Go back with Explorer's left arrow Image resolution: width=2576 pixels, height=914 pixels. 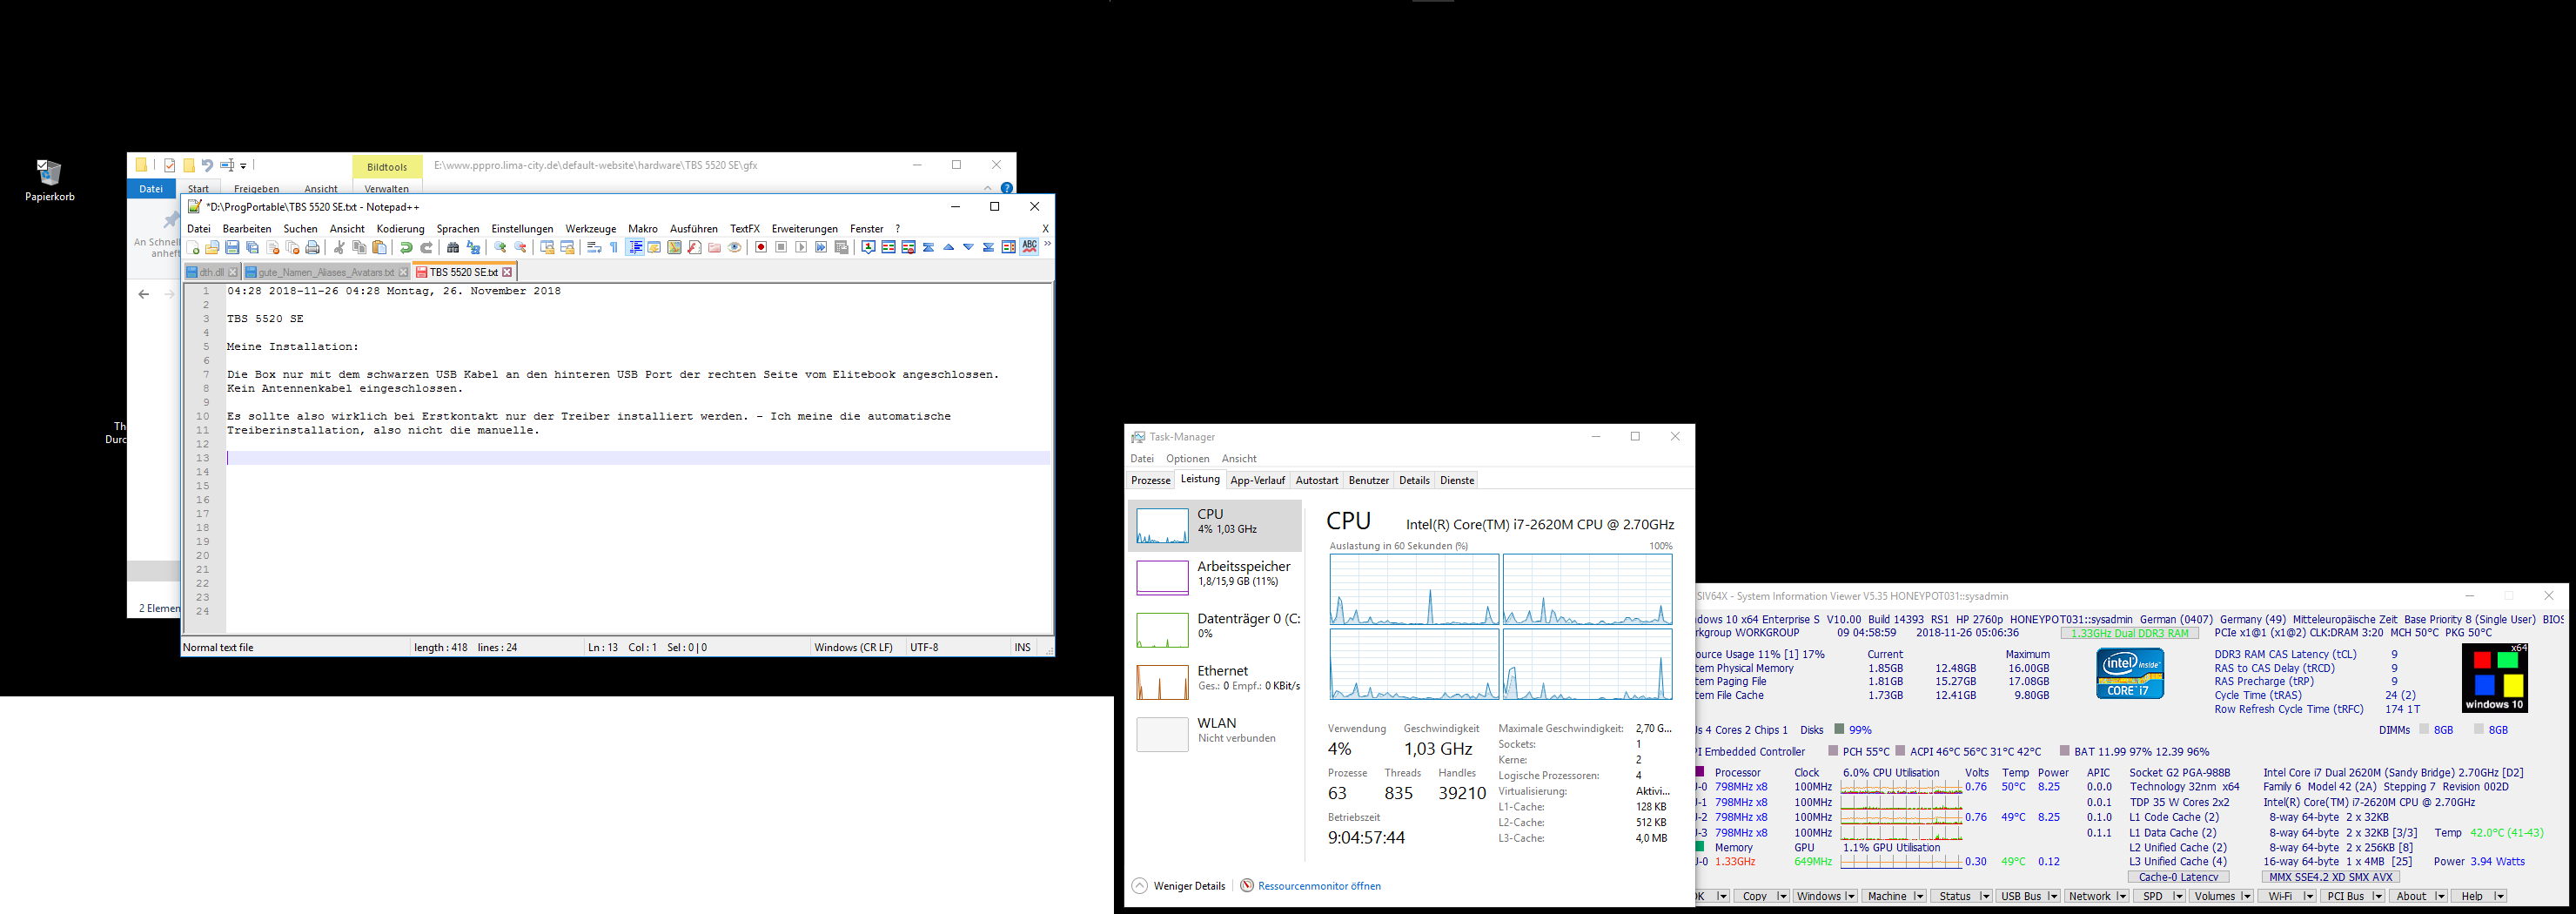(144, 294)
